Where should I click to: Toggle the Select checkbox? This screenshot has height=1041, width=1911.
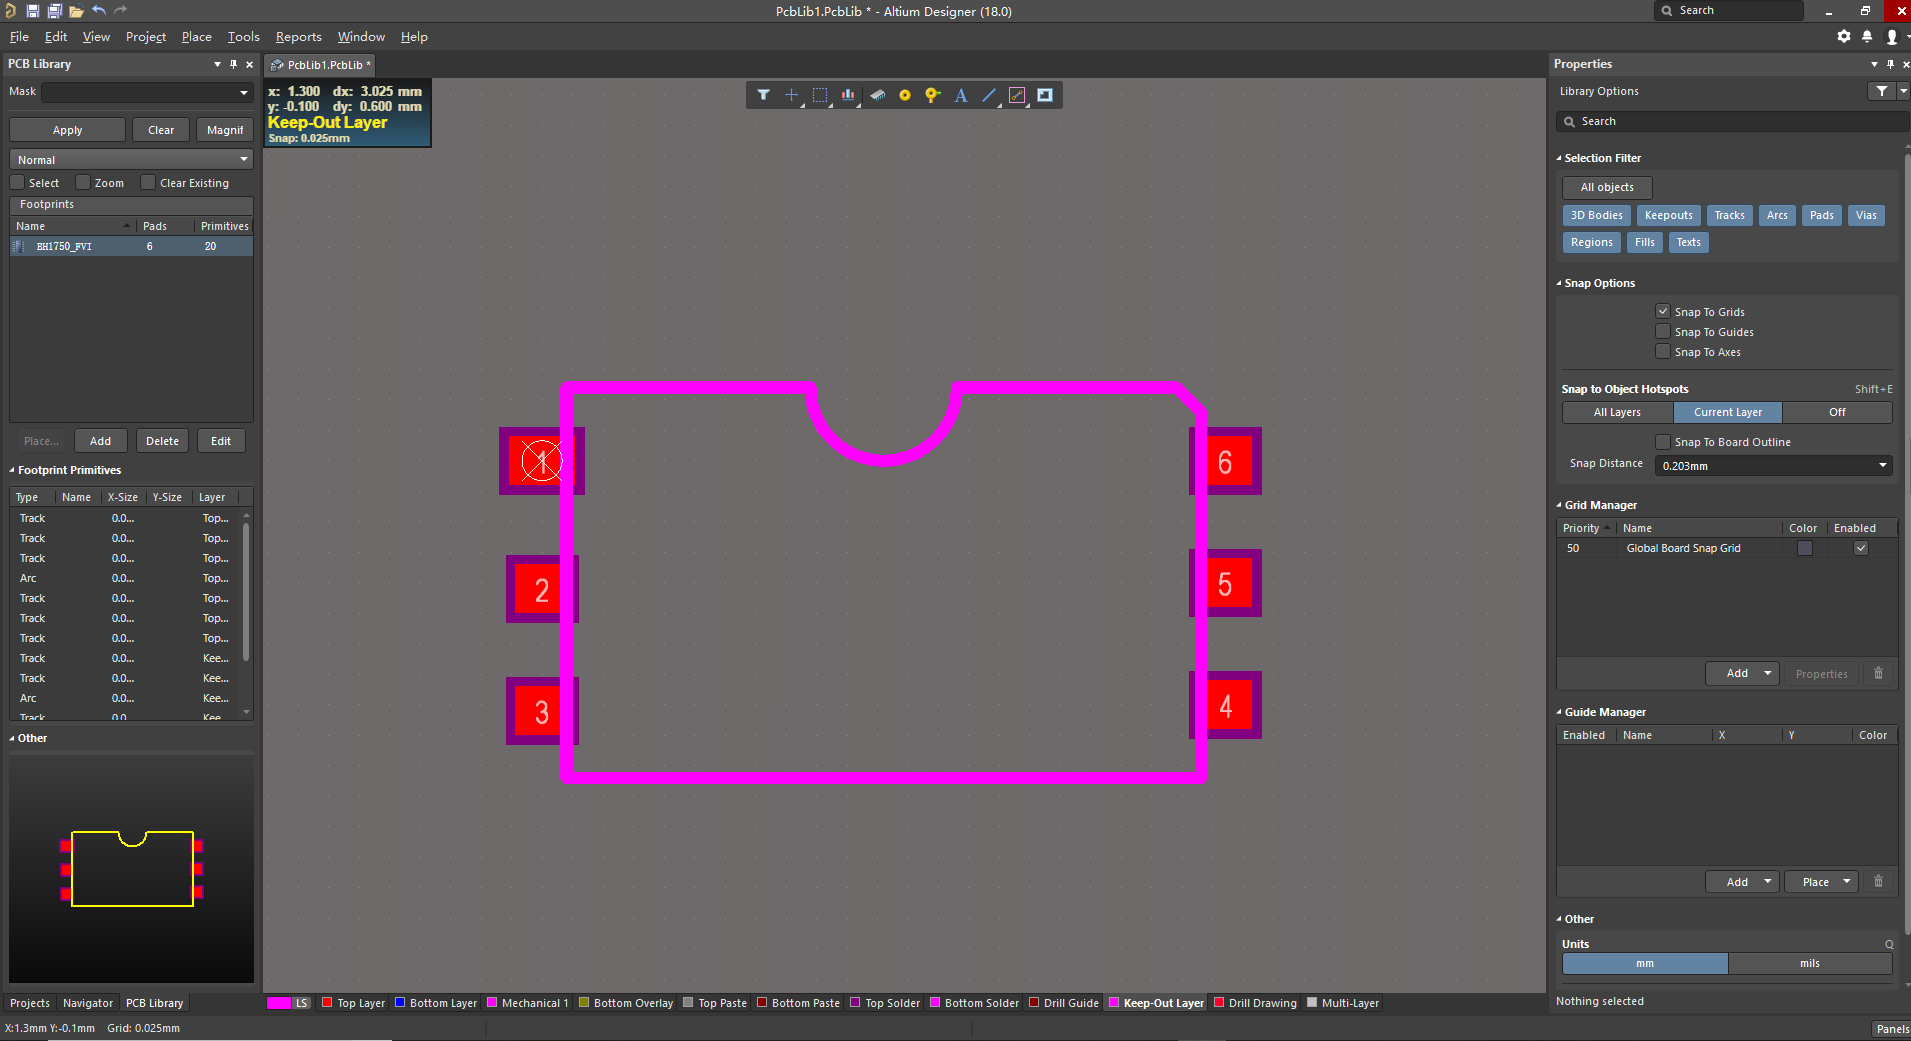click(17, 183)
